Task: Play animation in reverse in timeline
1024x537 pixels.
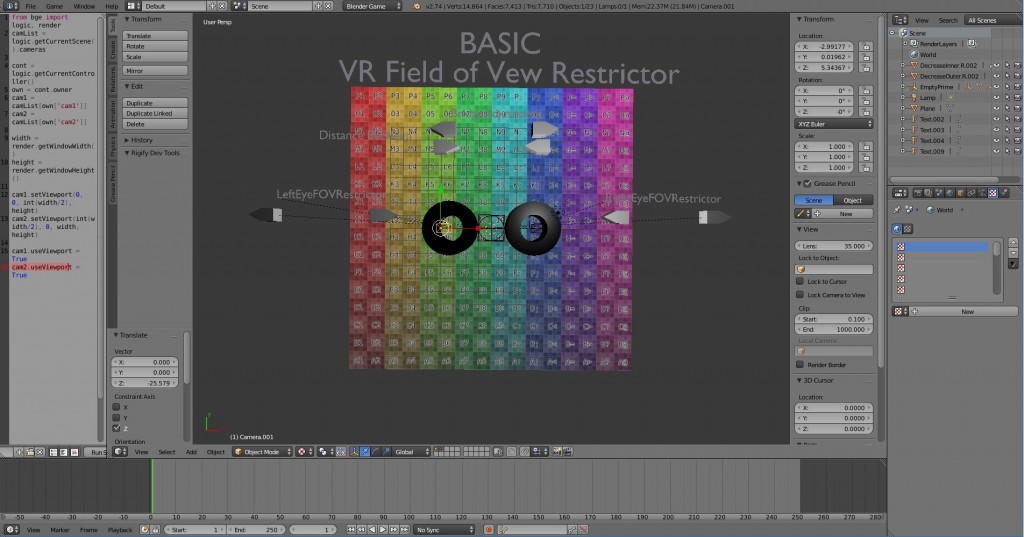Action: point(372,530)
